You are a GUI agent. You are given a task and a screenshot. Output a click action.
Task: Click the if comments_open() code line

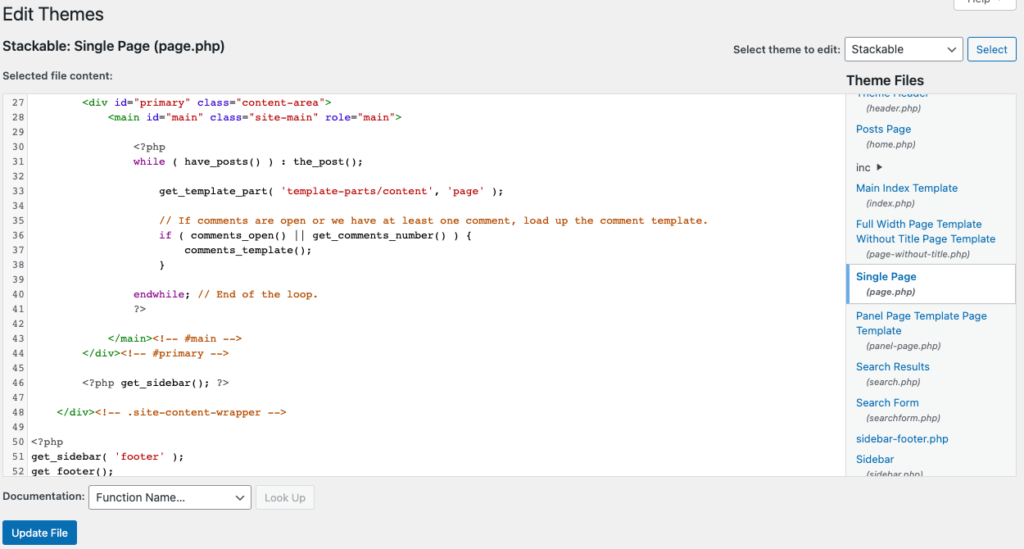point(315,236)
